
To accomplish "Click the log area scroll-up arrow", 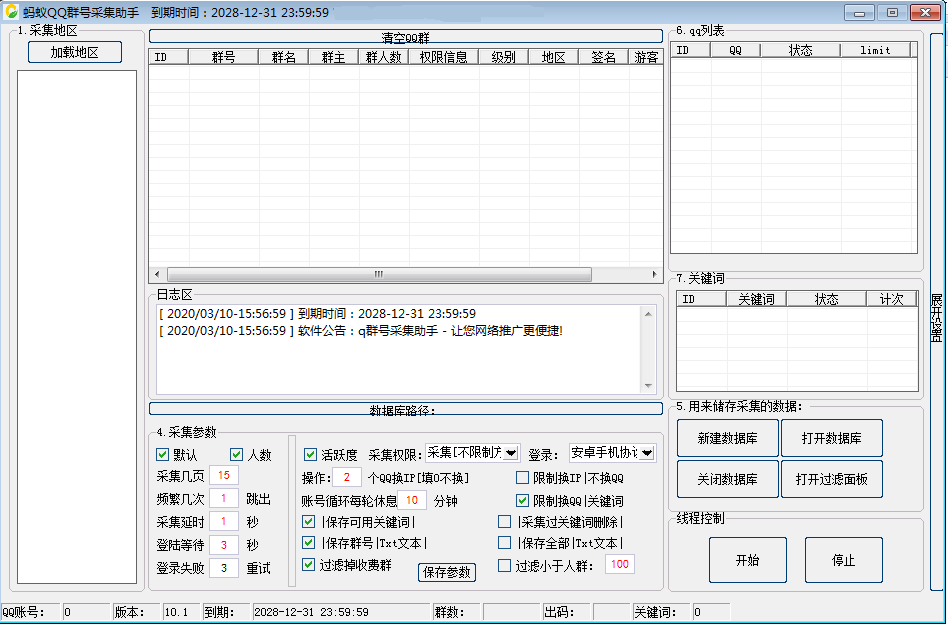I will click(648, 314).
